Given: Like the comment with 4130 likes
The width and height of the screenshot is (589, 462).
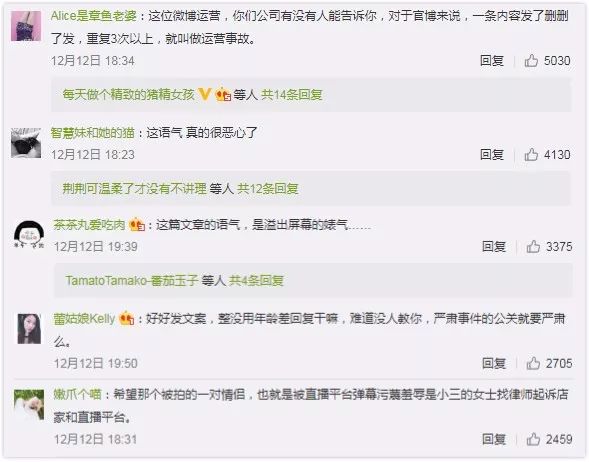Looking at the screenshot, I should pos(531,154).
